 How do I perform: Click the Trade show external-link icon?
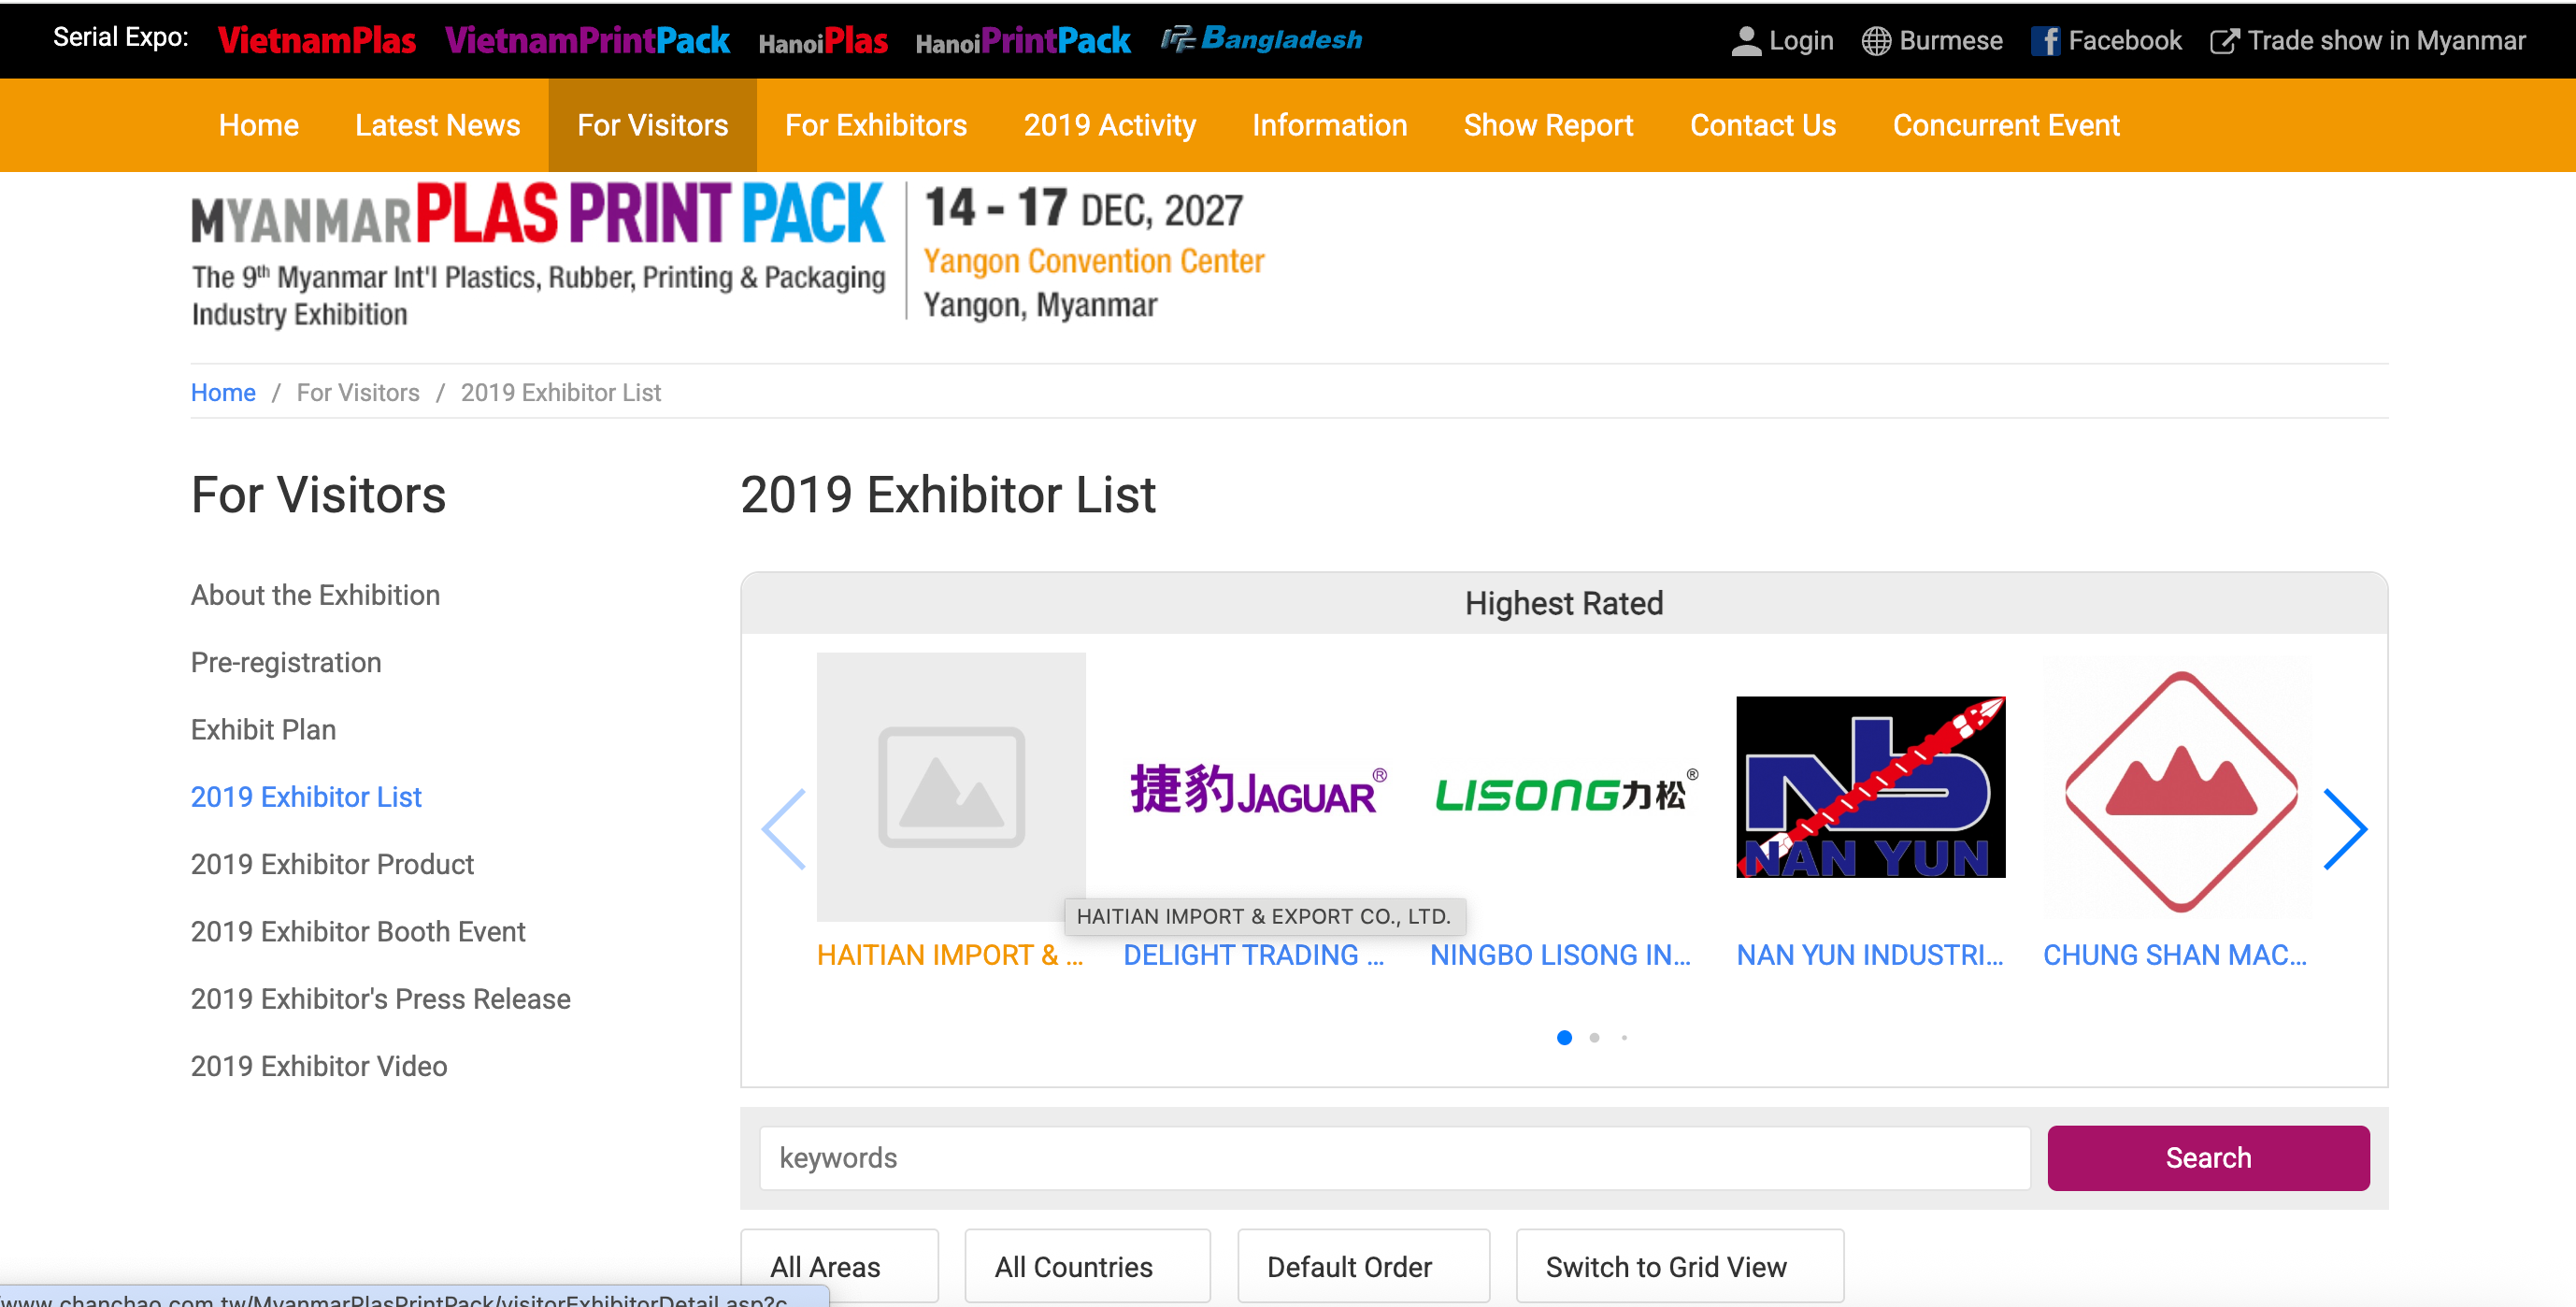point(2224,41)
